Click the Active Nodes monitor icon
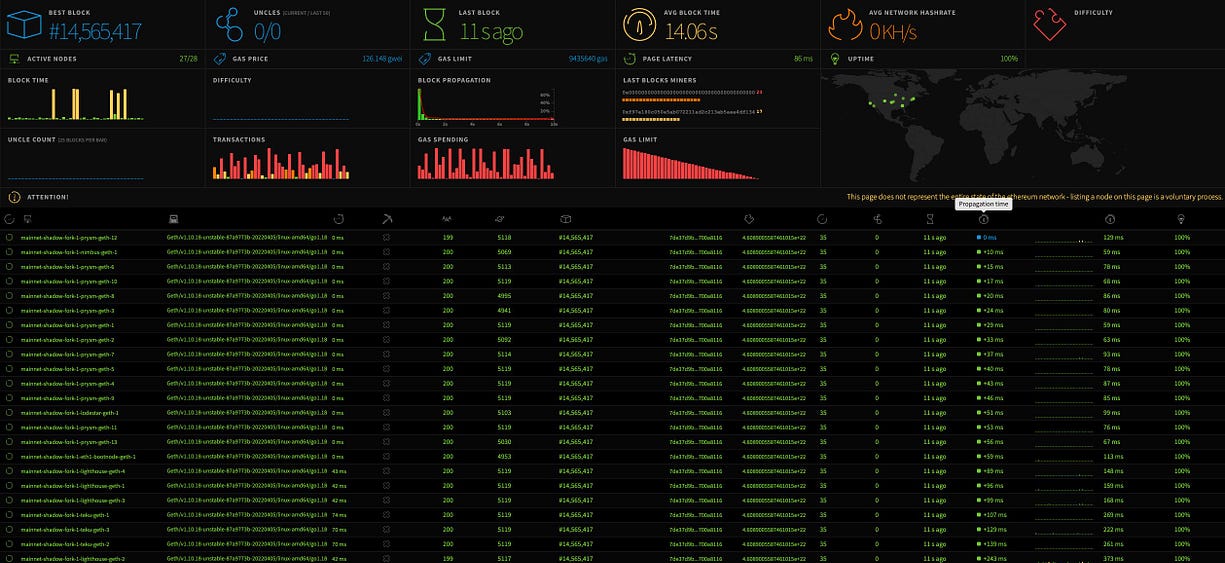Viewport: 1225px width, 563px height. [13, 59]
